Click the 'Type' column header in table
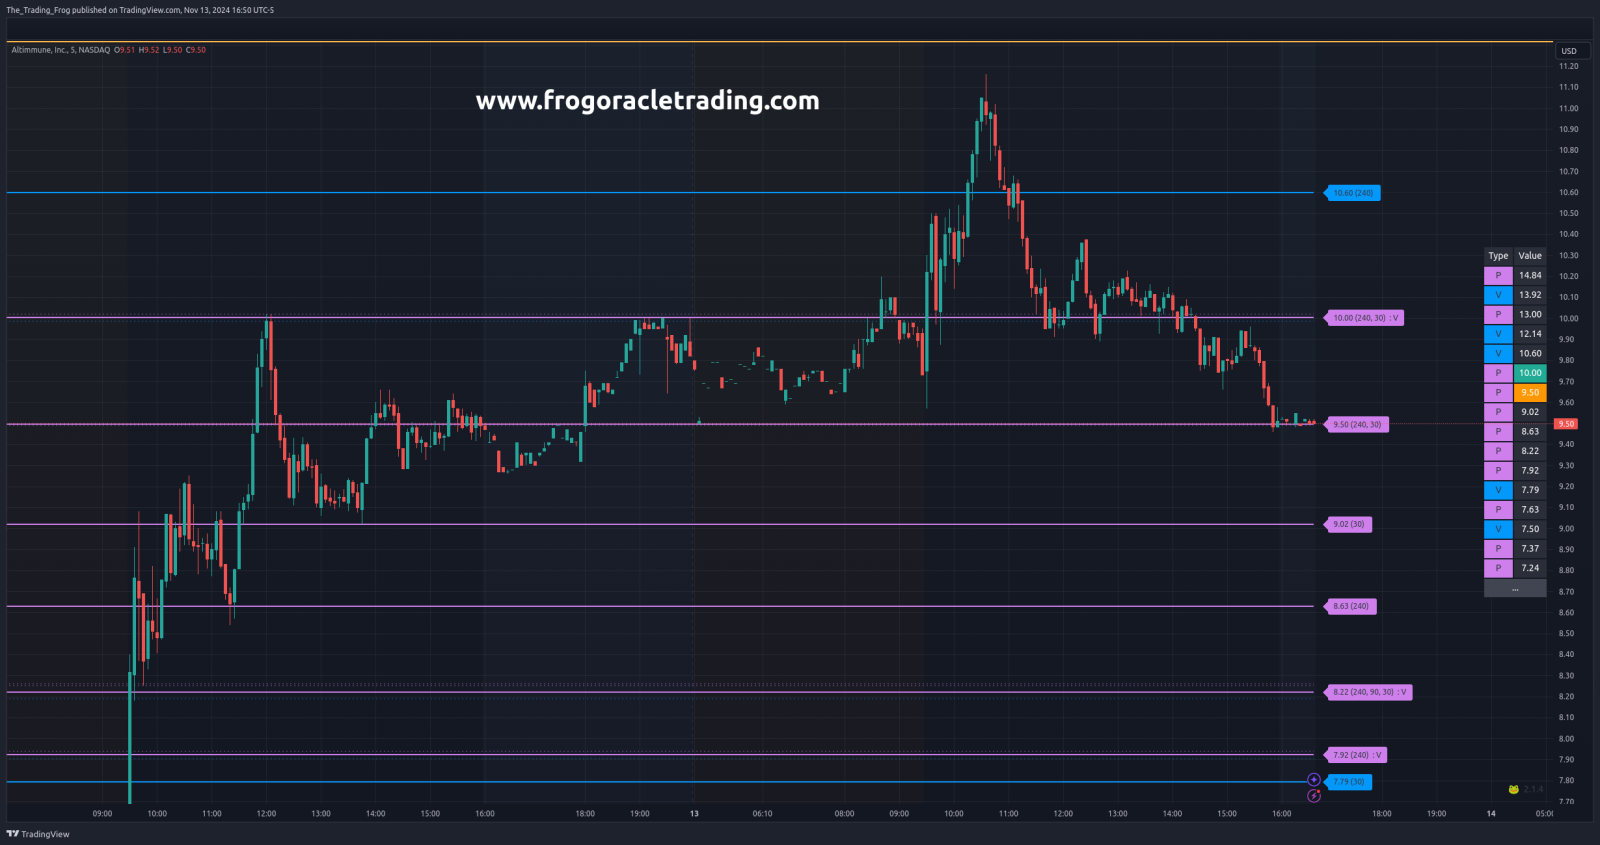 point(1498,256)
